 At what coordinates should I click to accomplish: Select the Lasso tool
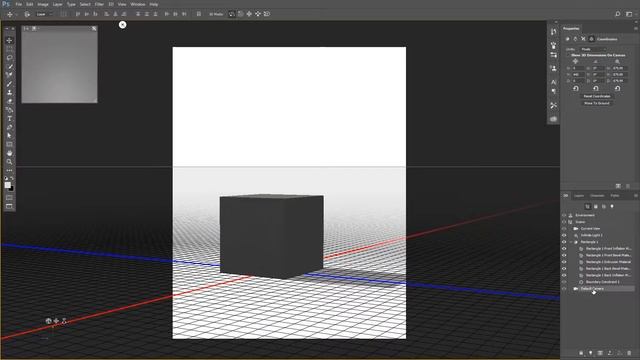pyautogui.click(x=9, y=58)
